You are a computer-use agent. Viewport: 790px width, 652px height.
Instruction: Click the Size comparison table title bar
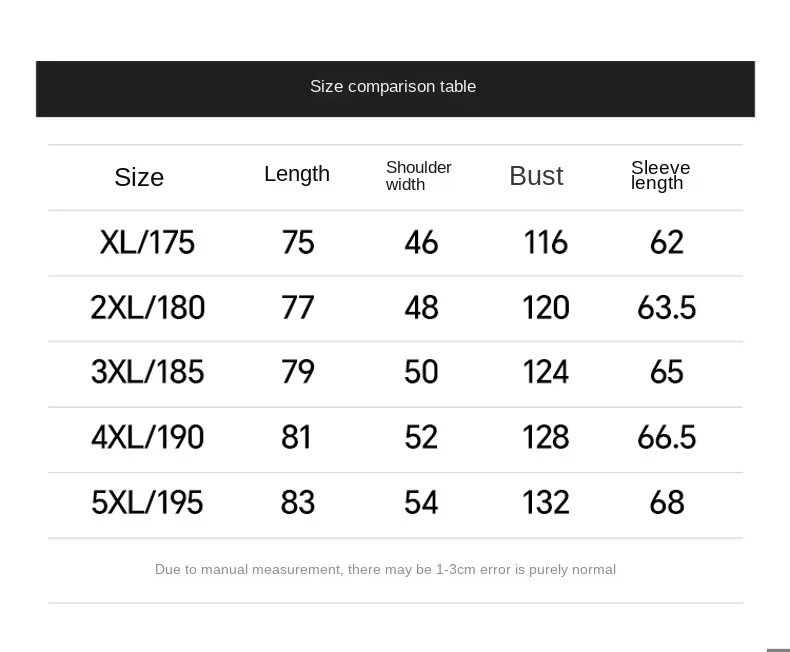[394, 88]
